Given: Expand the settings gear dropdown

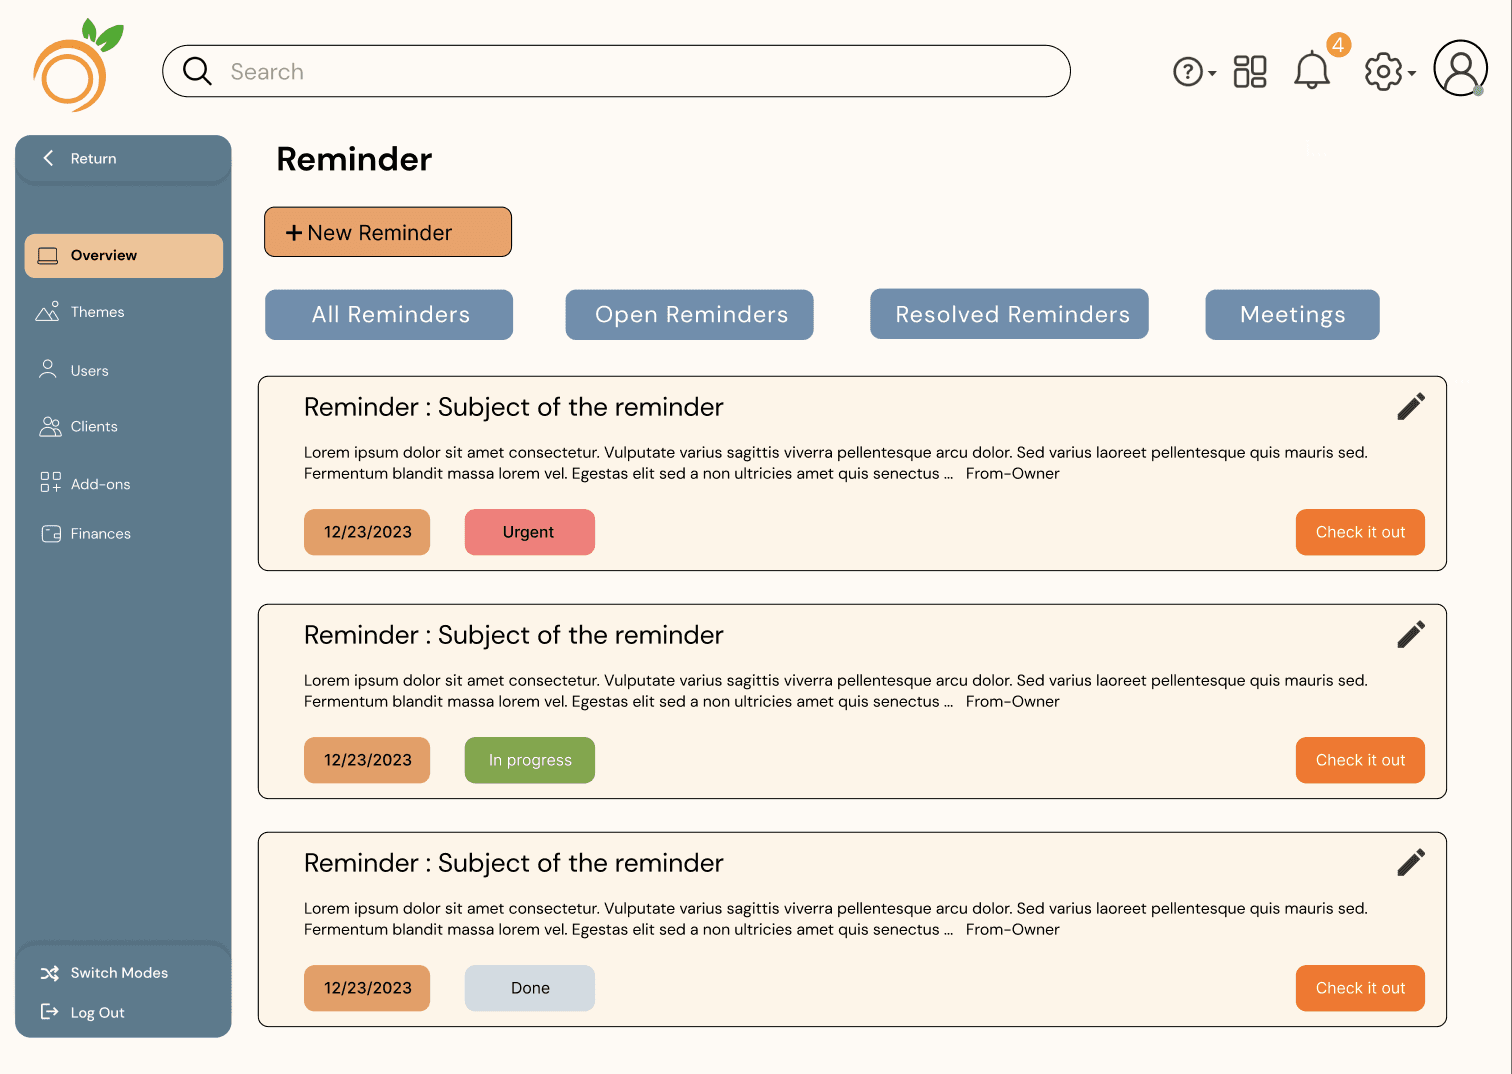Looking at the screenshot, I should [1390, 72].
